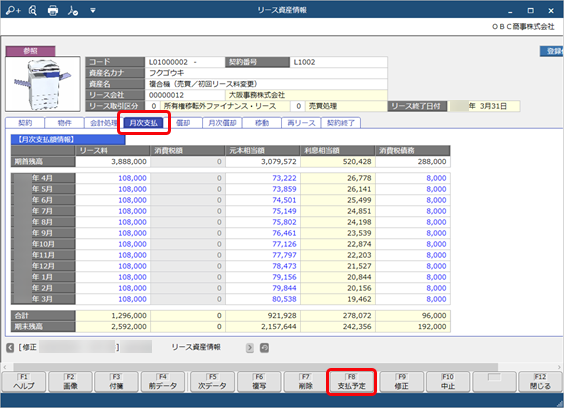Image resolution: width=564 pixels, height=408 pixels.
Task: Click the F8 支払予定 button
Action: 351,382
